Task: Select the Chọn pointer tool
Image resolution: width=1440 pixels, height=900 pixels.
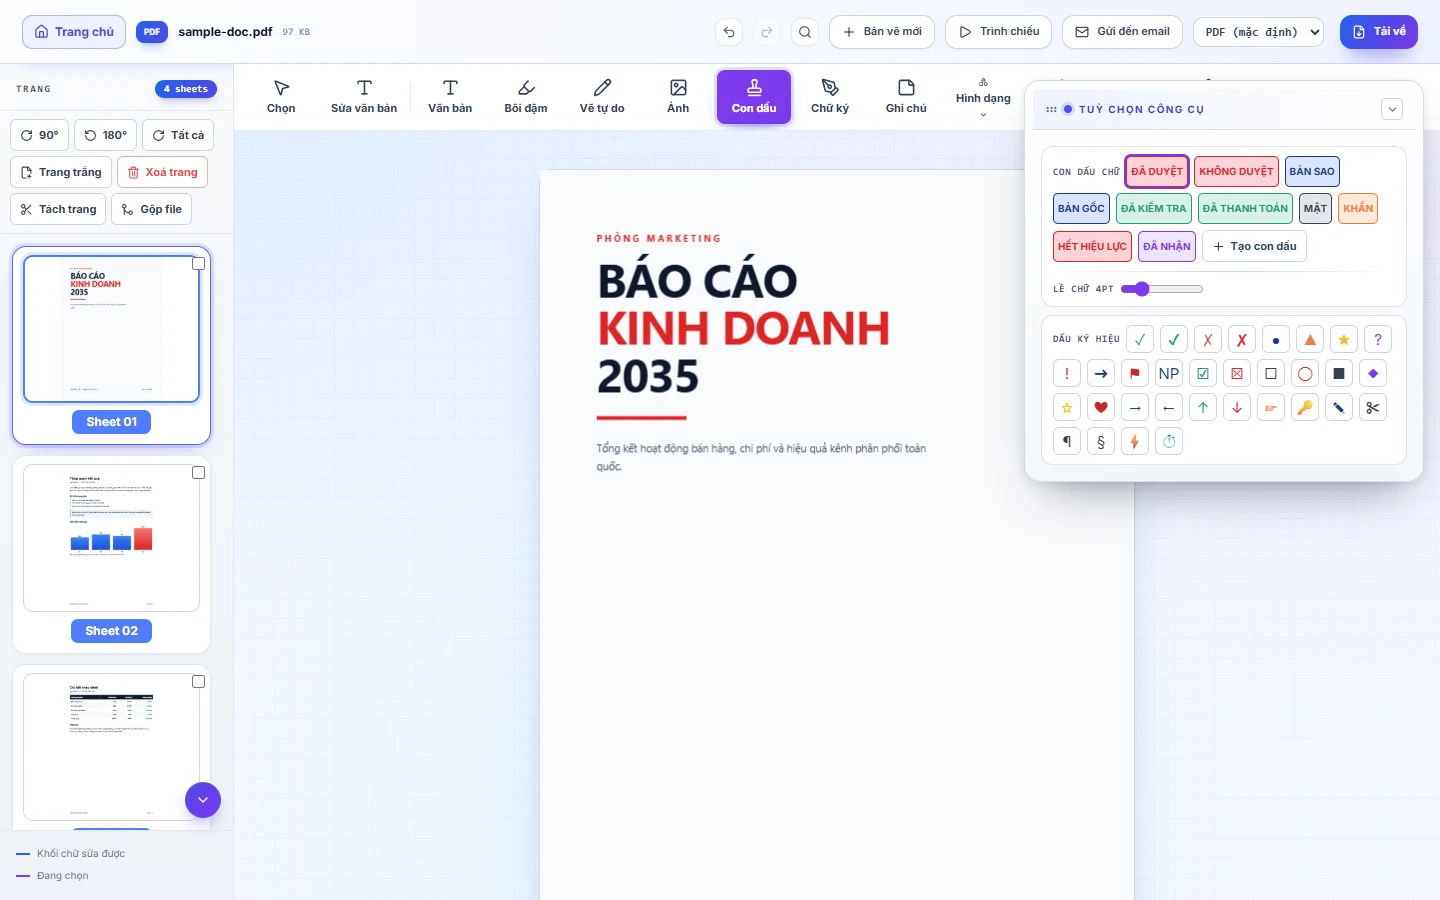Action: point(281,97)
